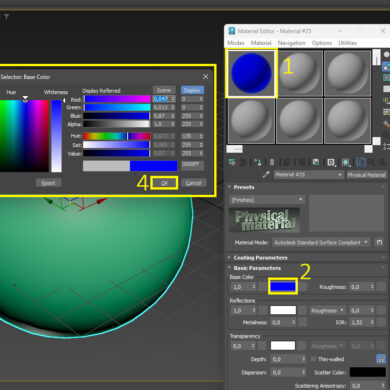Screen dimensions: 390x390
Task: Open the Navigation menu
Action: [x=292, y=43]
